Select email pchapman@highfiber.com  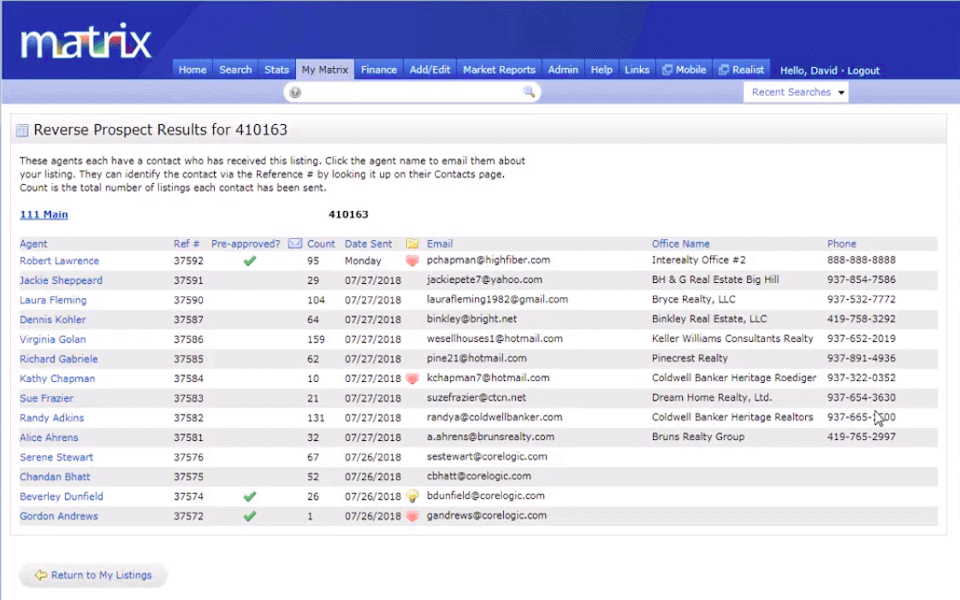tap(488, 260)
